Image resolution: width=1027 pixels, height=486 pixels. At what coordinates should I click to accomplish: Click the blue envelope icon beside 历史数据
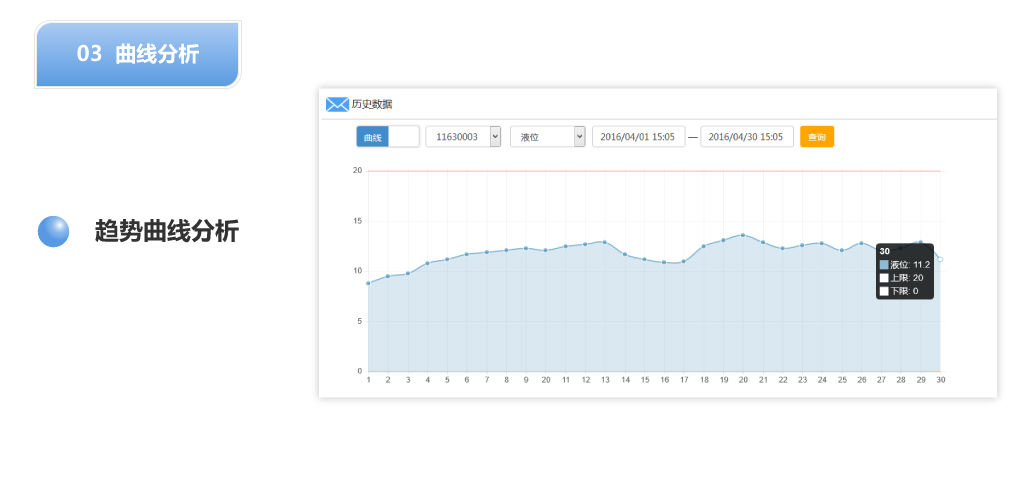(337, 104)
